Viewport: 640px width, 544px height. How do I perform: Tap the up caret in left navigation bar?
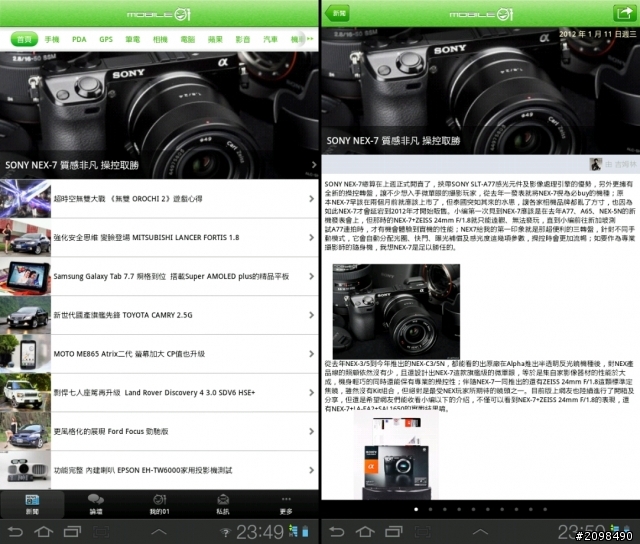click(159, 532)
